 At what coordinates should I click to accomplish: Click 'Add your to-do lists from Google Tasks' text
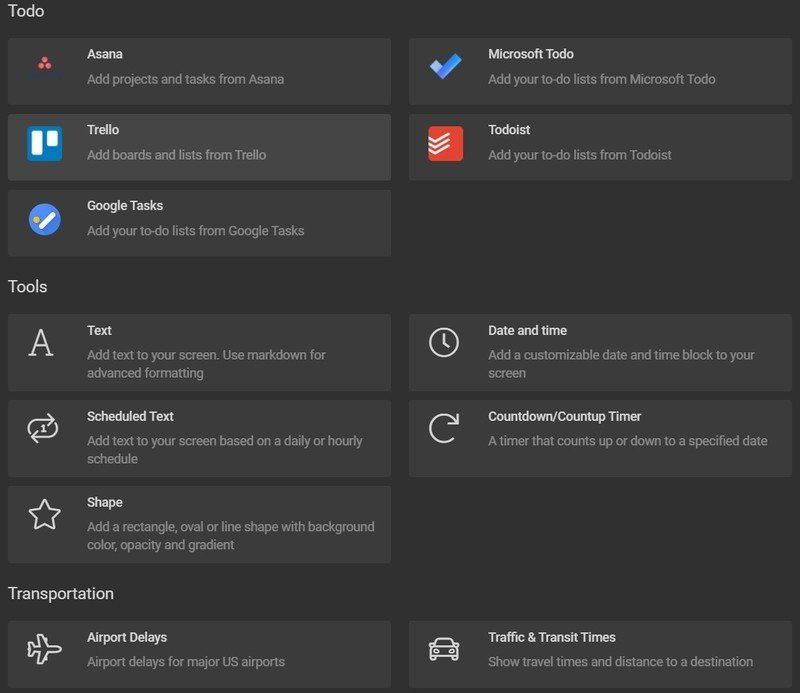pos(195,231)
